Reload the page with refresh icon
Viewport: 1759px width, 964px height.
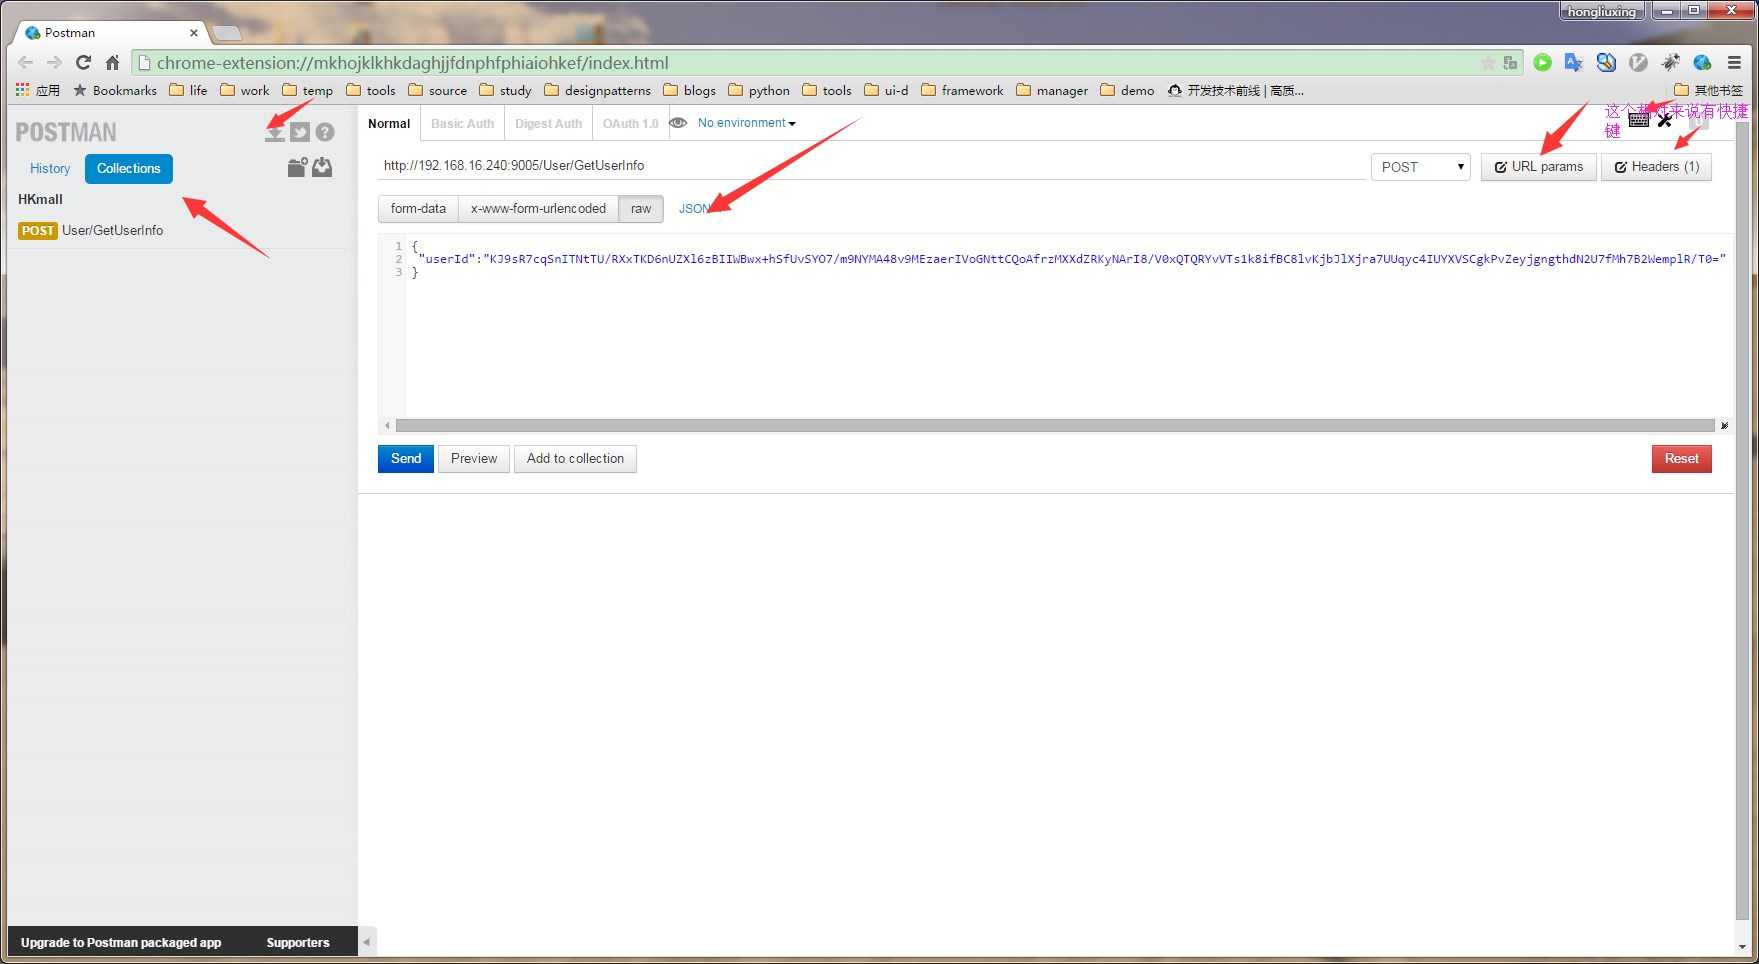(x=84, y=62)
